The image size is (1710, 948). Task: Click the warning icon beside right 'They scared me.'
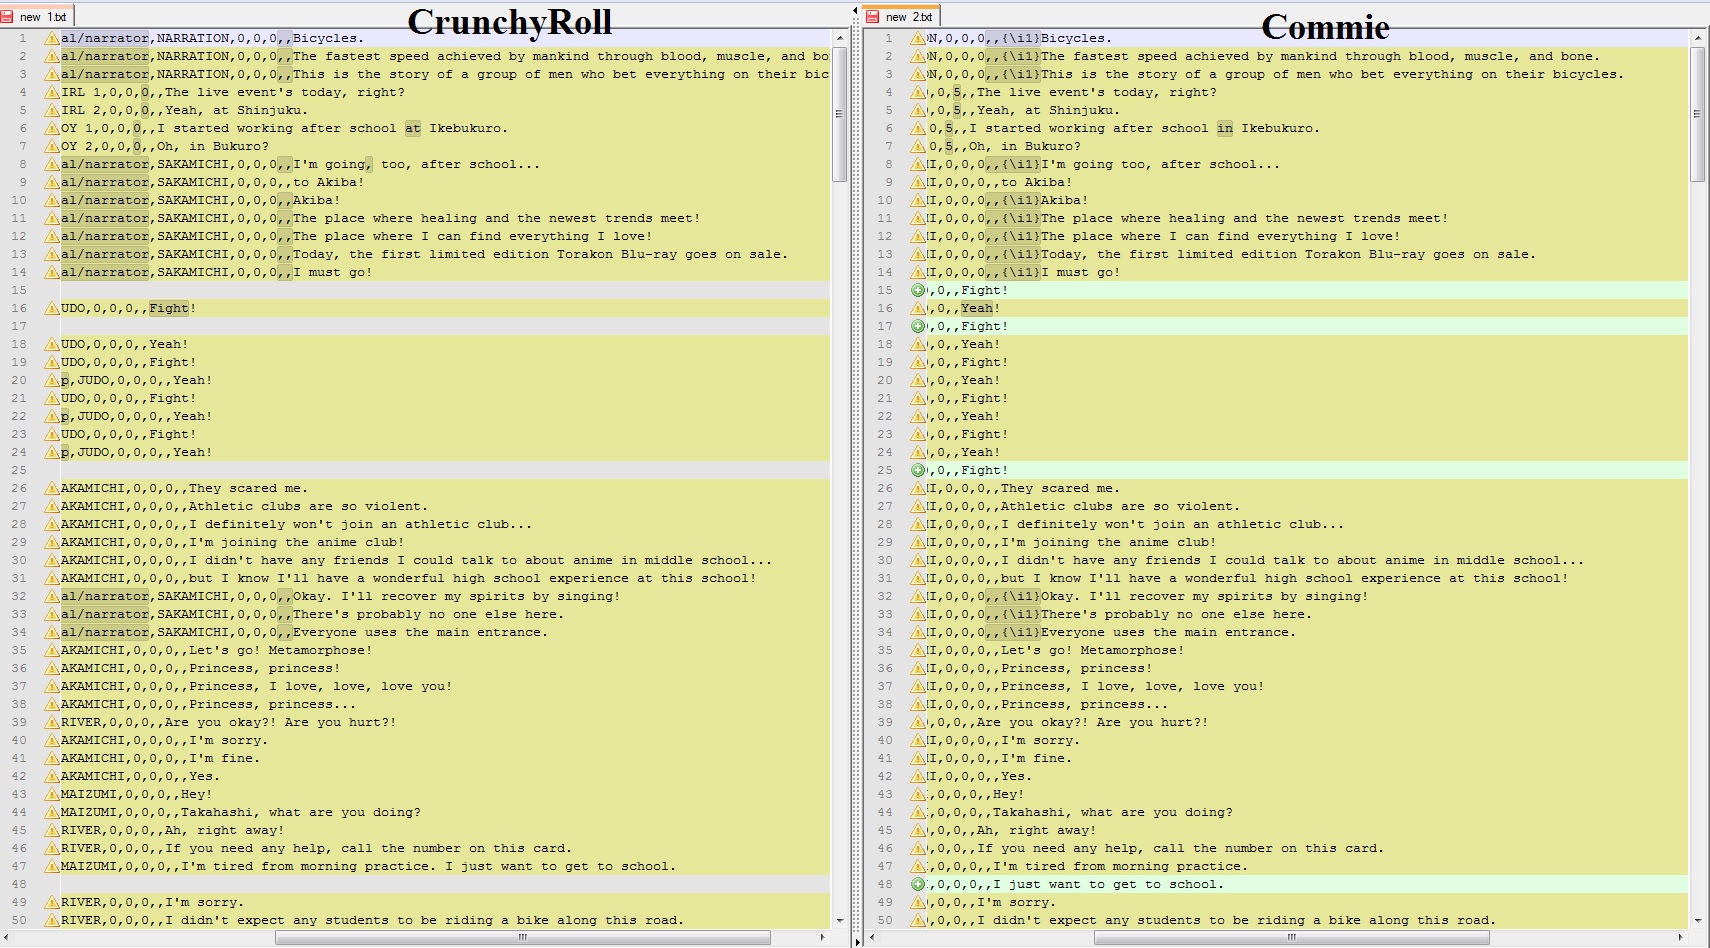coord(918,488)
